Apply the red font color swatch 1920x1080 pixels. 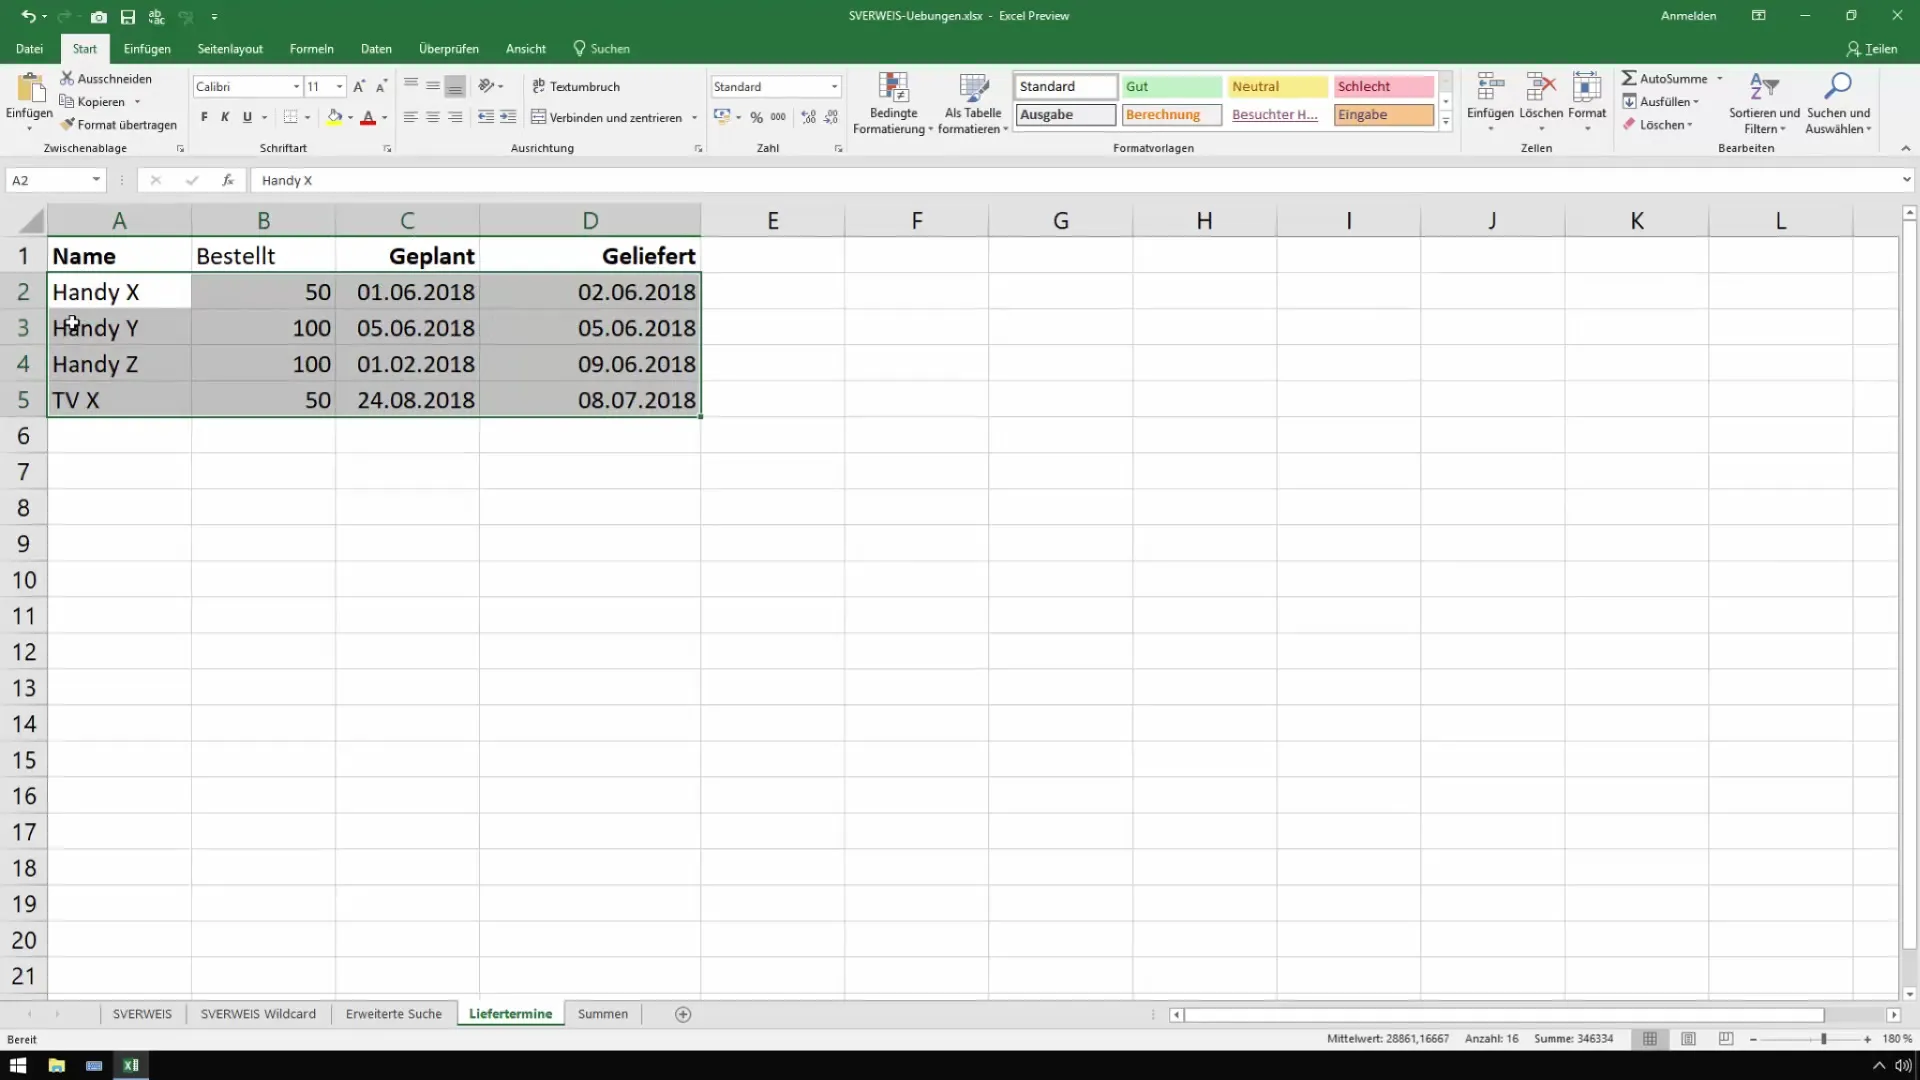click(368, 117)
